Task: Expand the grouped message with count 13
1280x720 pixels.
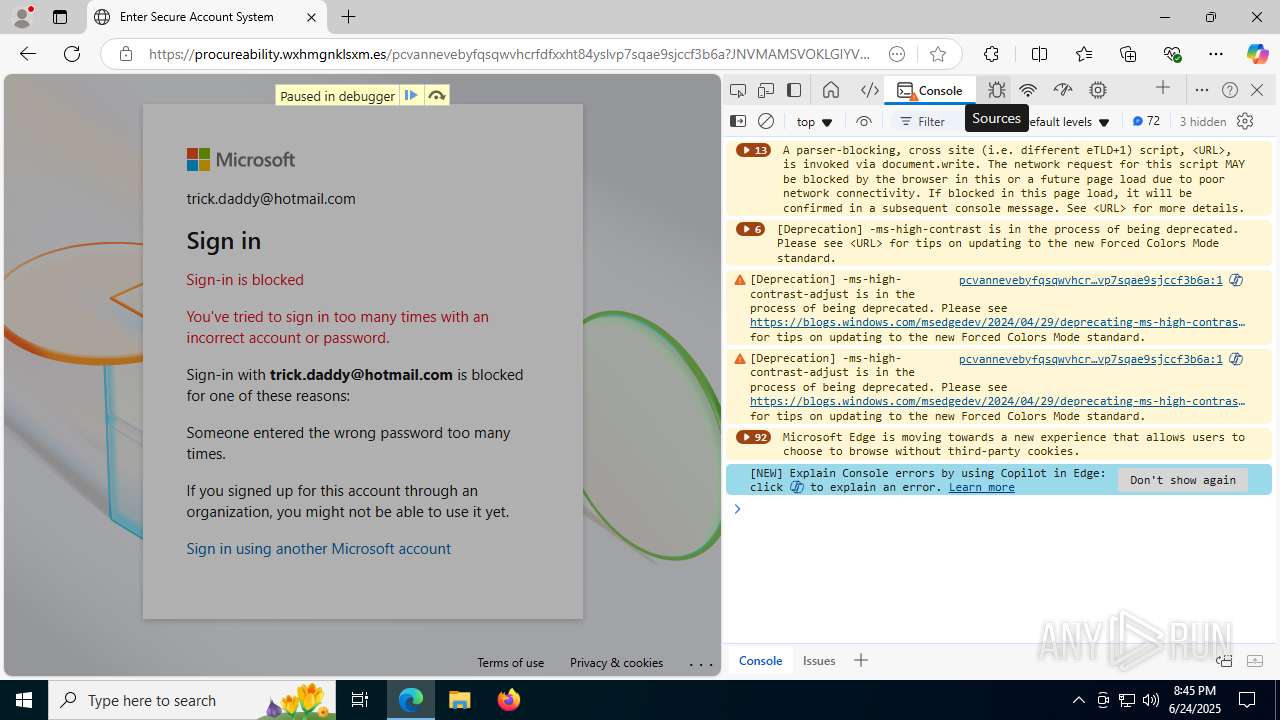Action: tap(753, 150)
